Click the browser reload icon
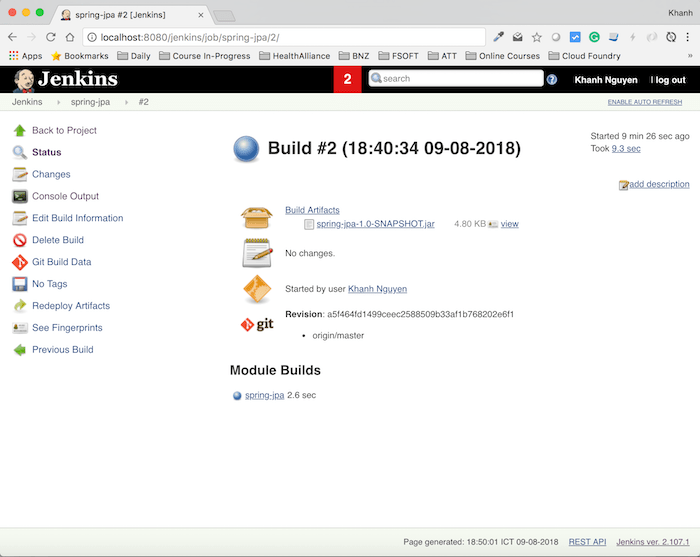Viewport: 700px width, 557px height. [x=50, y=37]
